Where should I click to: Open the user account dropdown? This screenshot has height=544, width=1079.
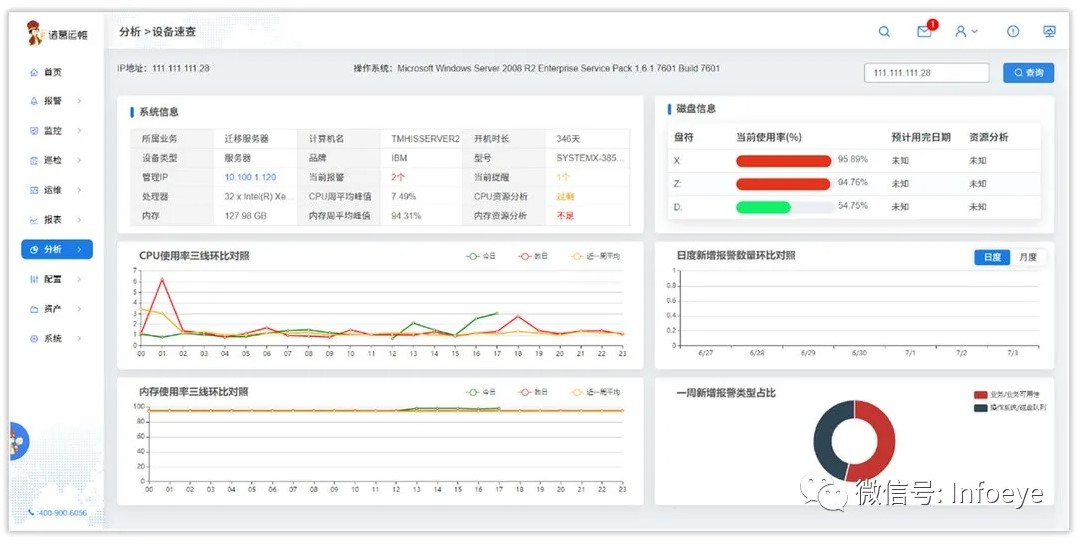coord(966,32)
